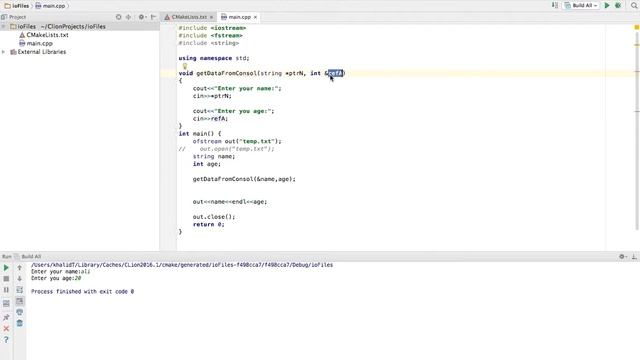Click the 'return 0;' code line
Screen dimensions: 640x360
pyautogui.click(x=209, y=224)
